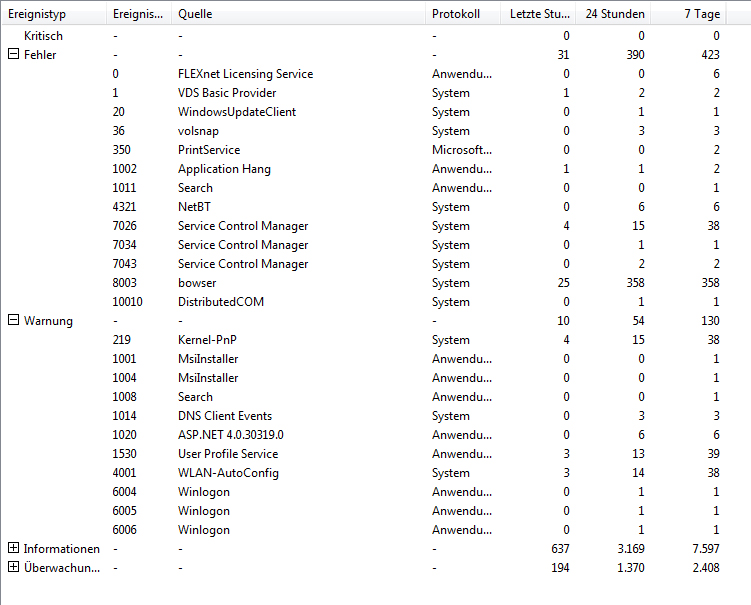Sort by Ereignis... ID column header
The height and width of the screenshot is (605, 751).
[138, 14]
